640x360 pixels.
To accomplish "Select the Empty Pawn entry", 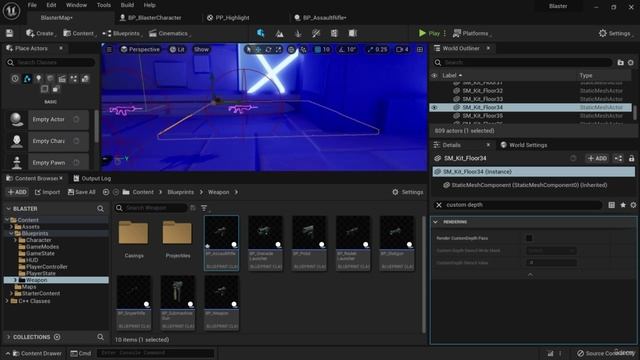I will tap(48, 163).
